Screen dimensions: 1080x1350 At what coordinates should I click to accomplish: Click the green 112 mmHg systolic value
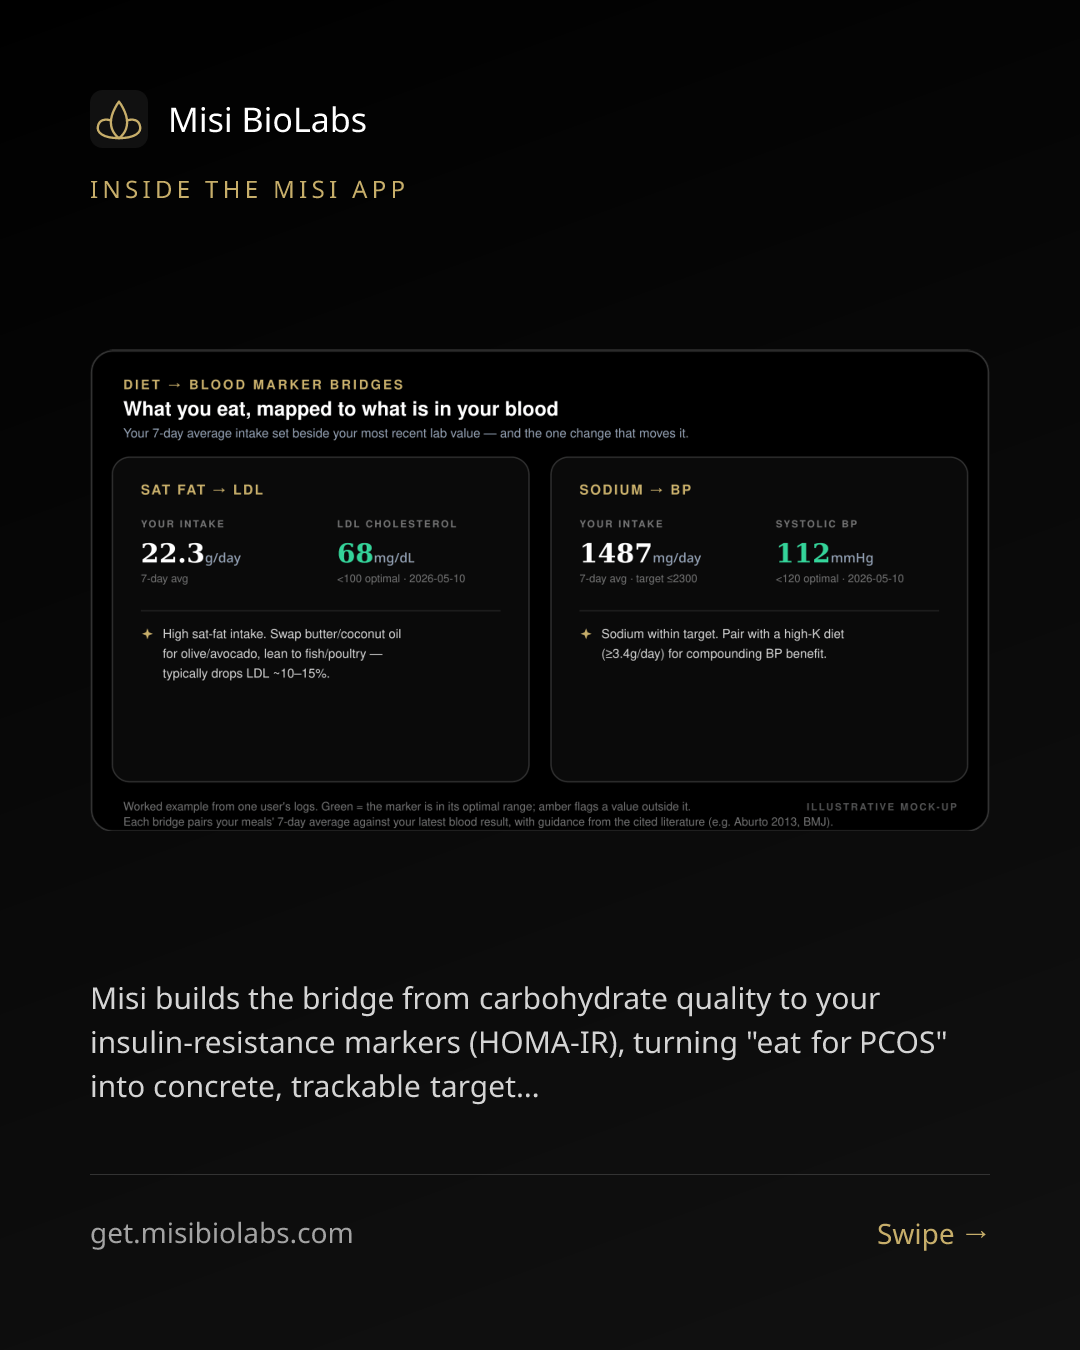click(x=825, y=553)
